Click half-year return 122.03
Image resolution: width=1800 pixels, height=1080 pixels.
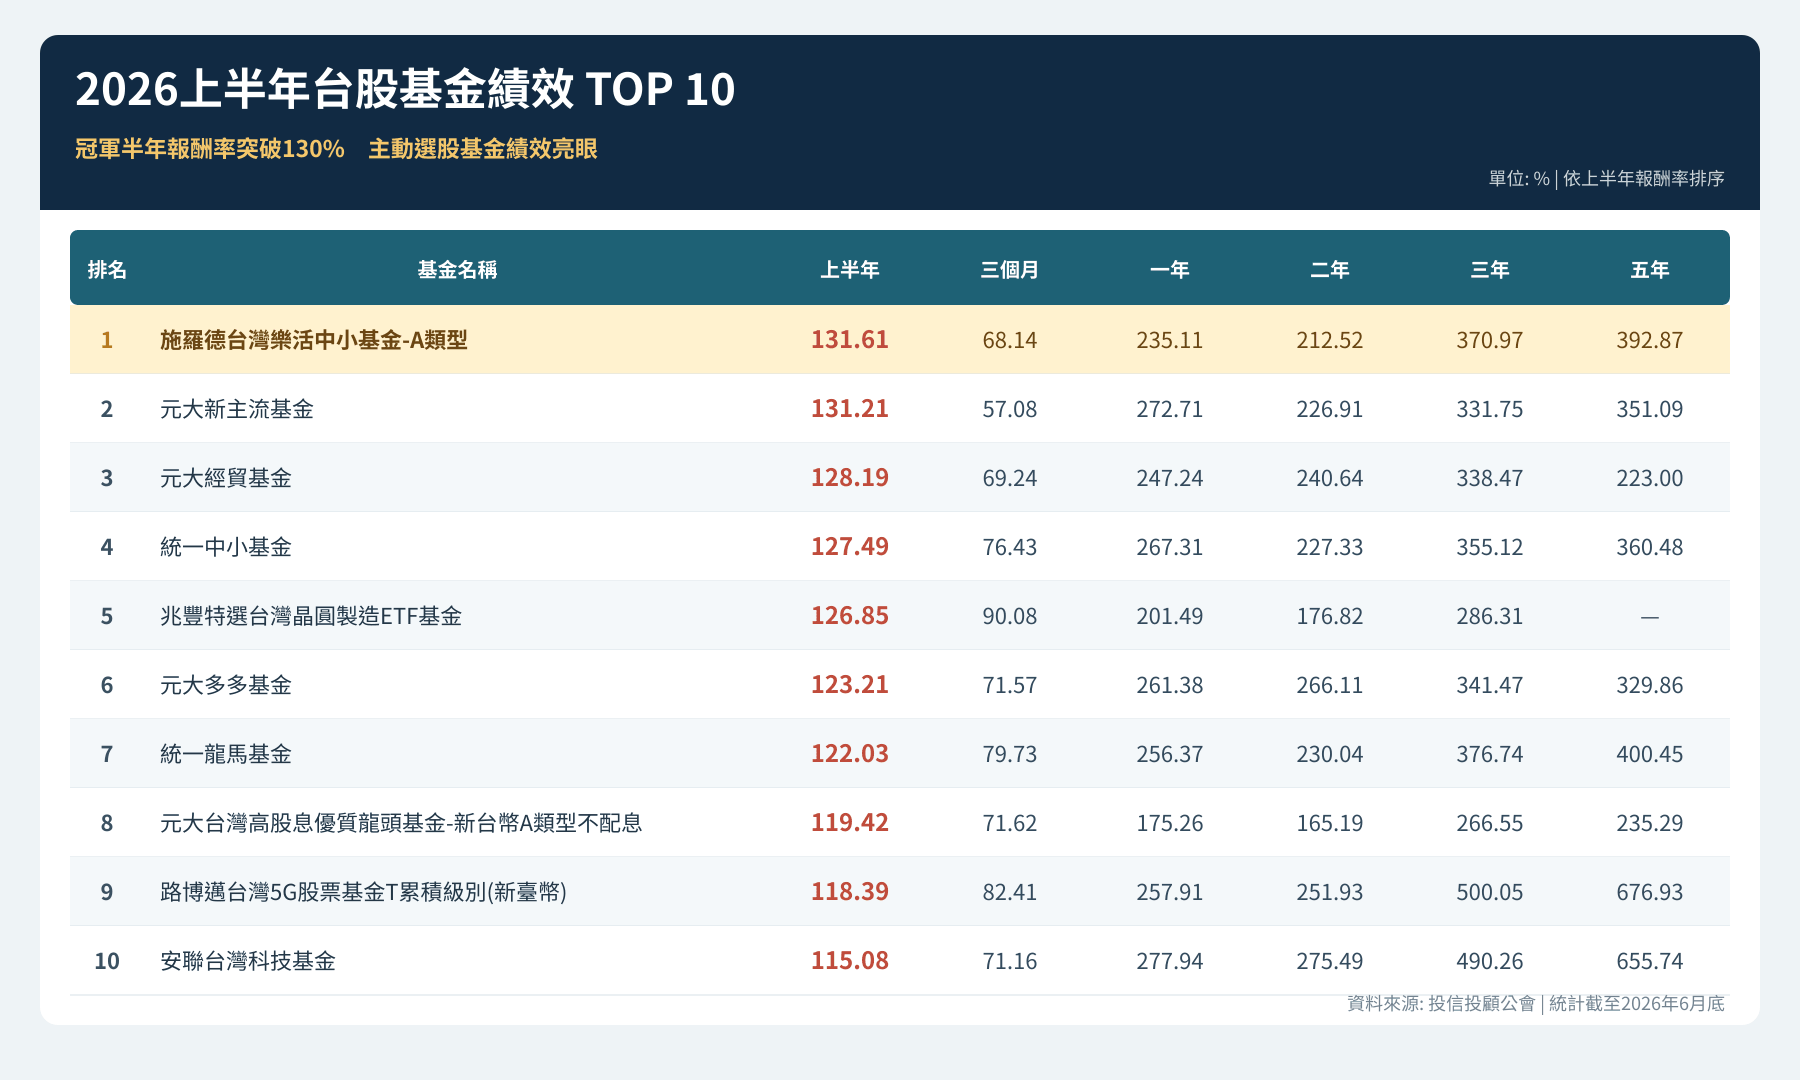850,754
